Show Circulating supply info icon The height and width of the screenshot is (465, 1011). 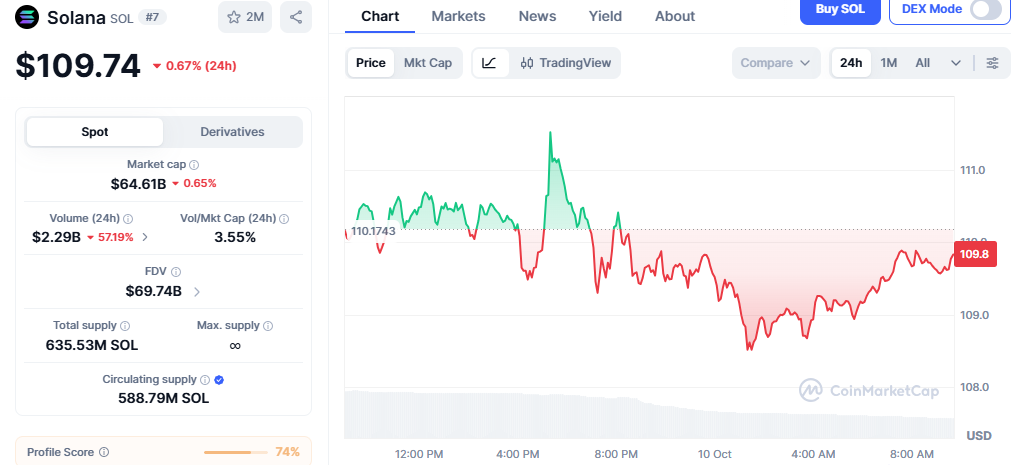pyautogui.click(x=204, y=380)
